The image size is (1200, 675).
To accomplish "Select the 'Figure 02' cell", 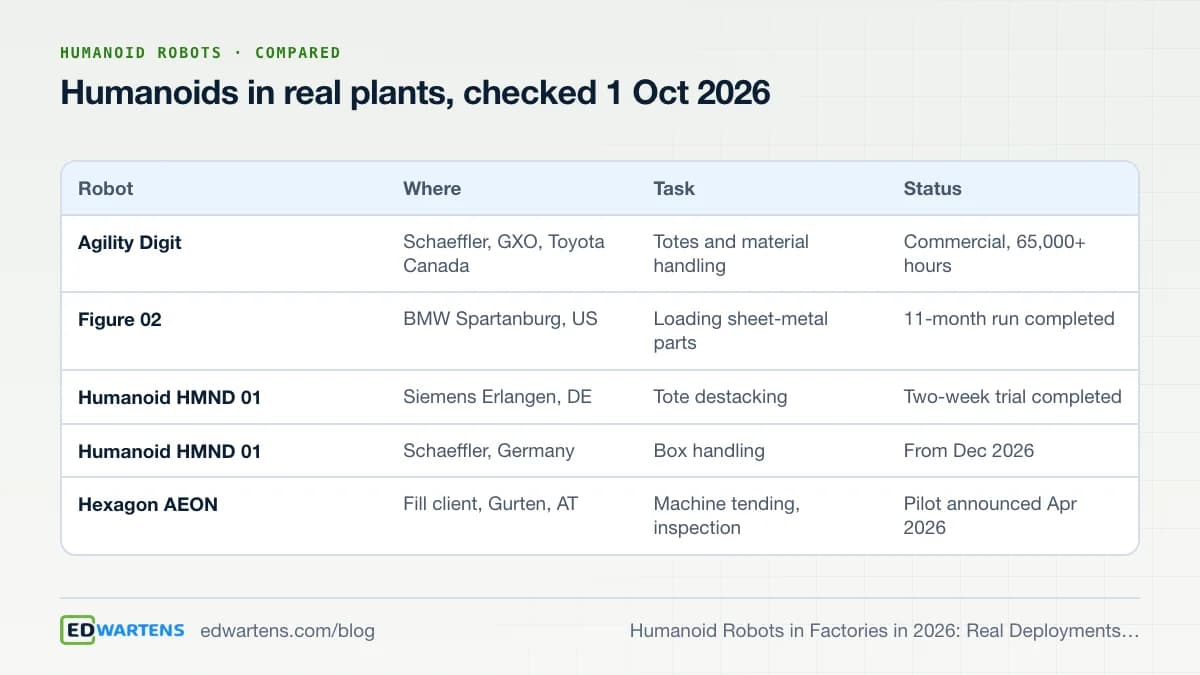I will [x=120, y=320].
